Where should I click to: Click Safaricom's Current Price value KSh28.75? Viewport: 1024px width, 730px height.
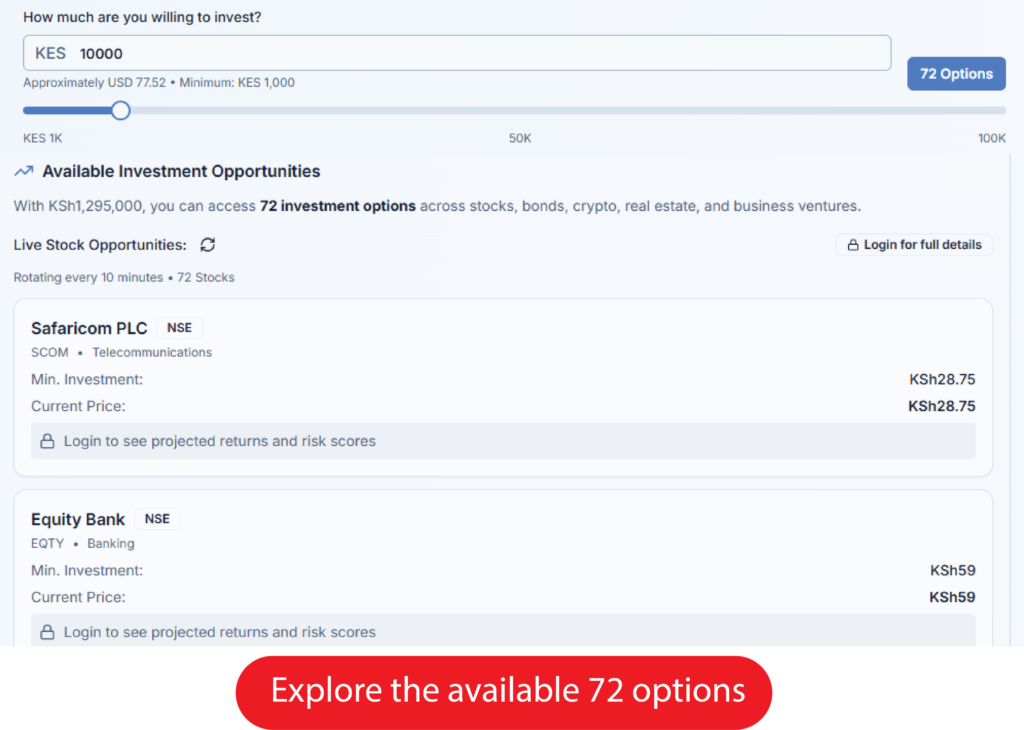pyautogui.click(x=941, y=406)
